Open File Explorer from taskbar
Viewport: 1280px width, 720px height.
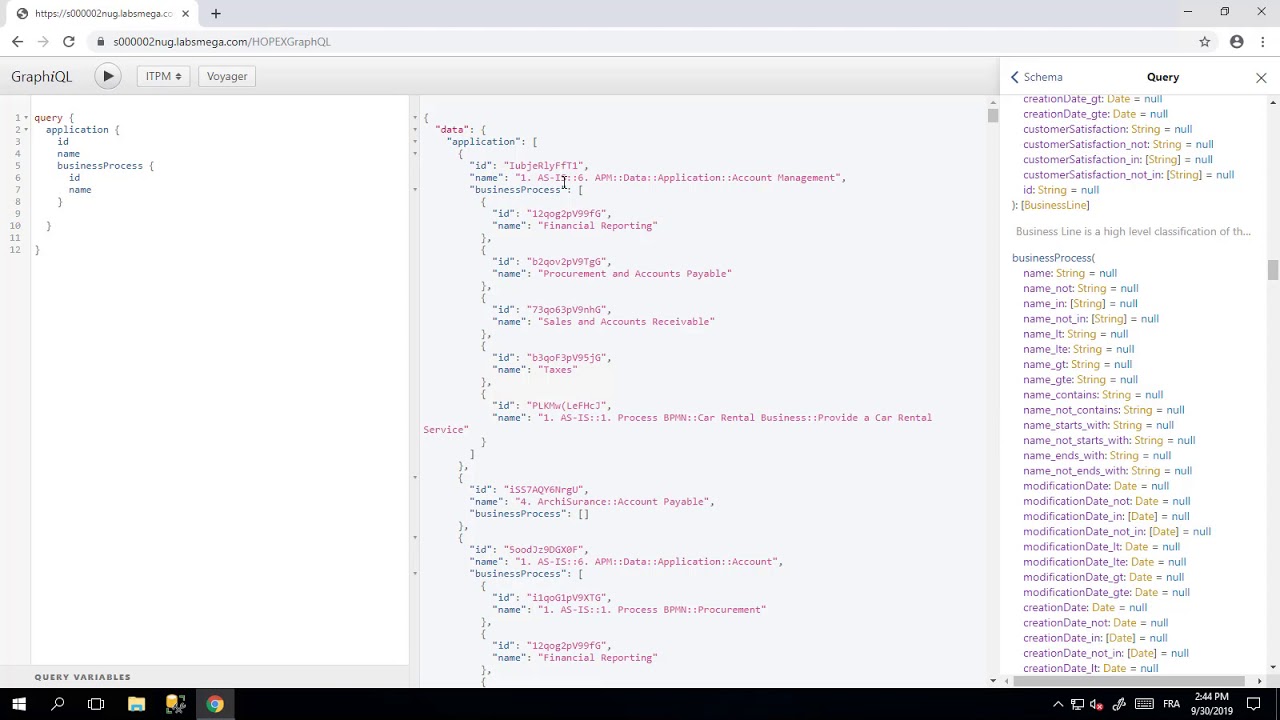point(136,704)
